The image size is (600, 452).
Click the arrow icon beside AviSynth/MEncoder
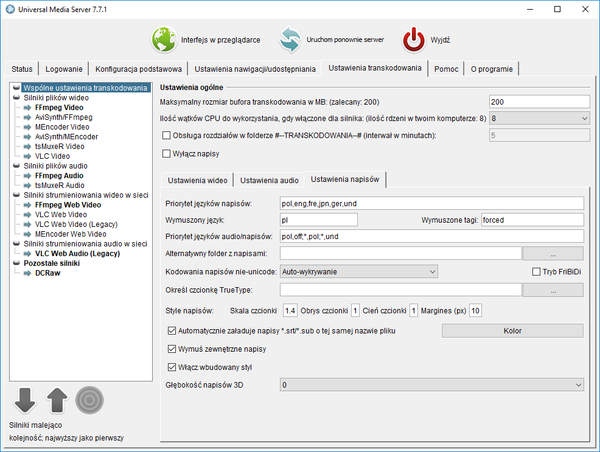tap(27, 137)
